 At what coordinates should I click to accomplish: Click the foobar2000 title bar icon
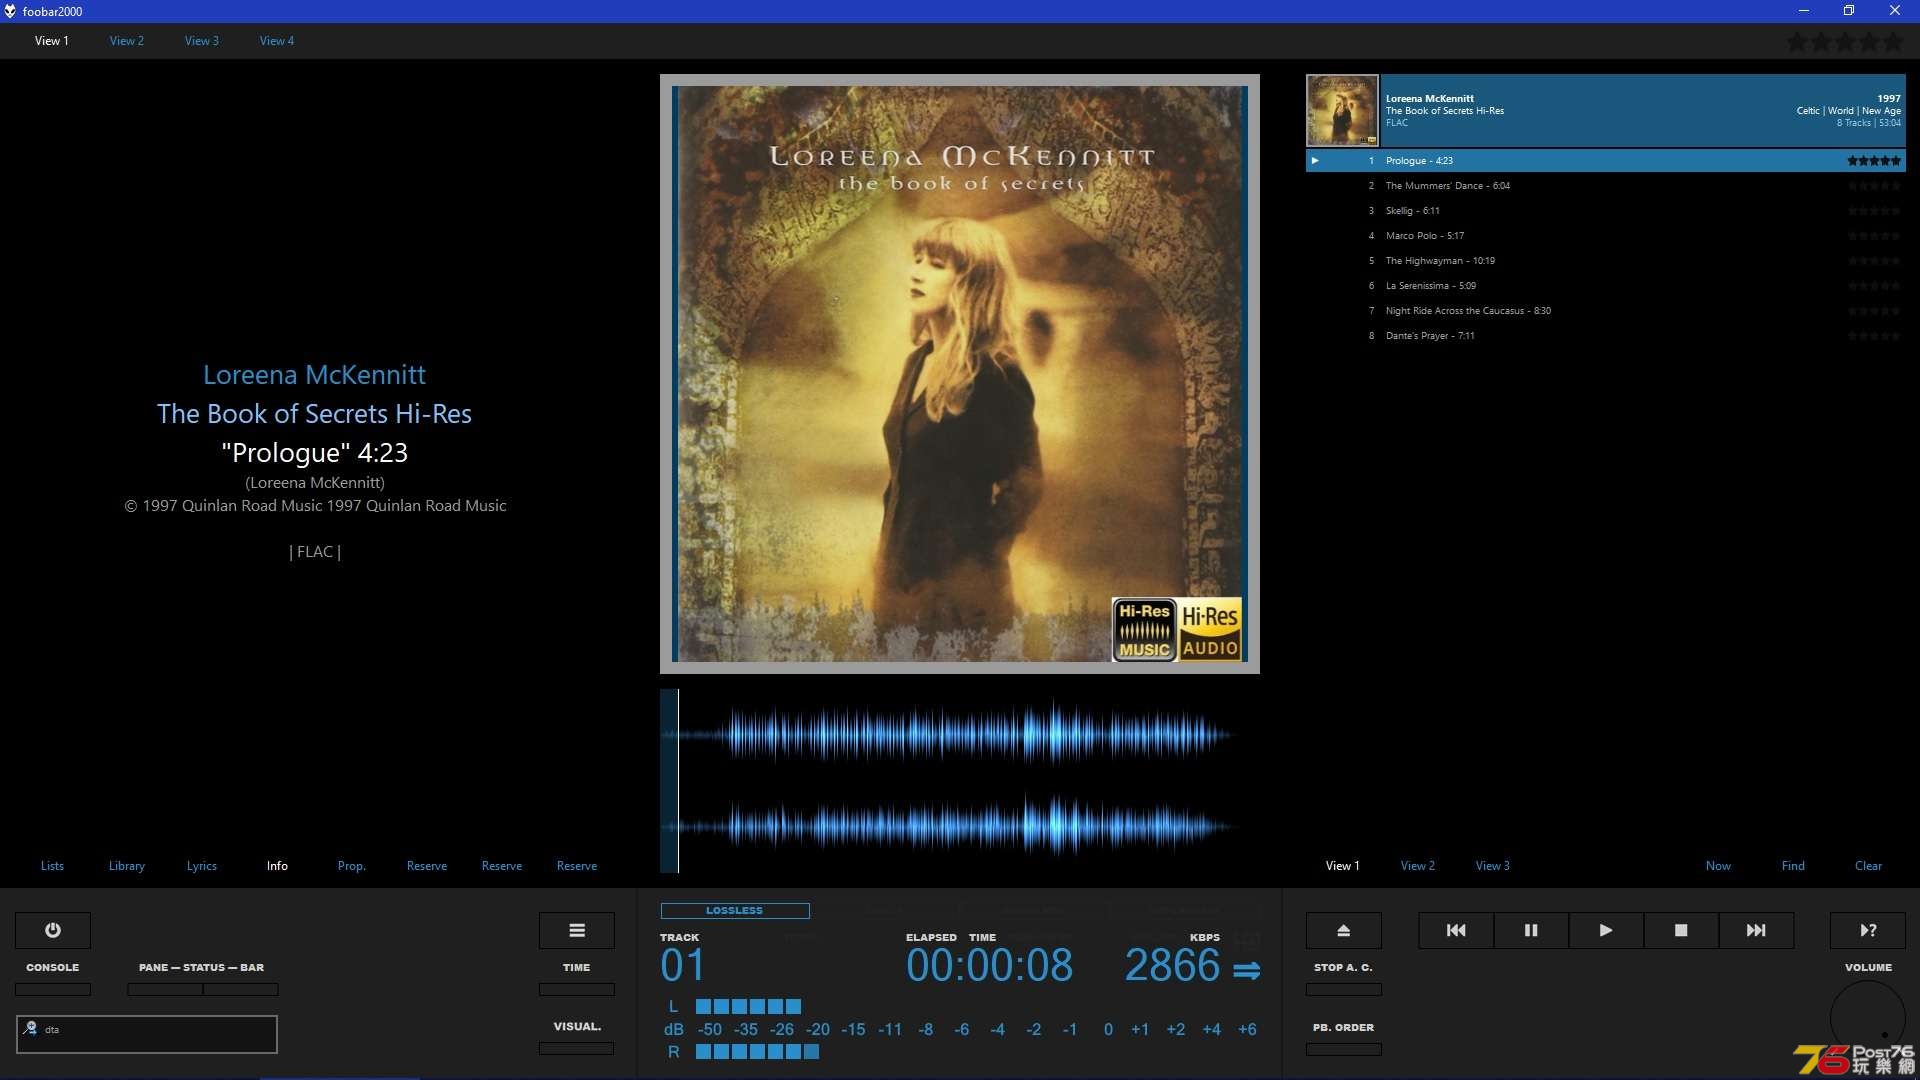tap(10, 11)
